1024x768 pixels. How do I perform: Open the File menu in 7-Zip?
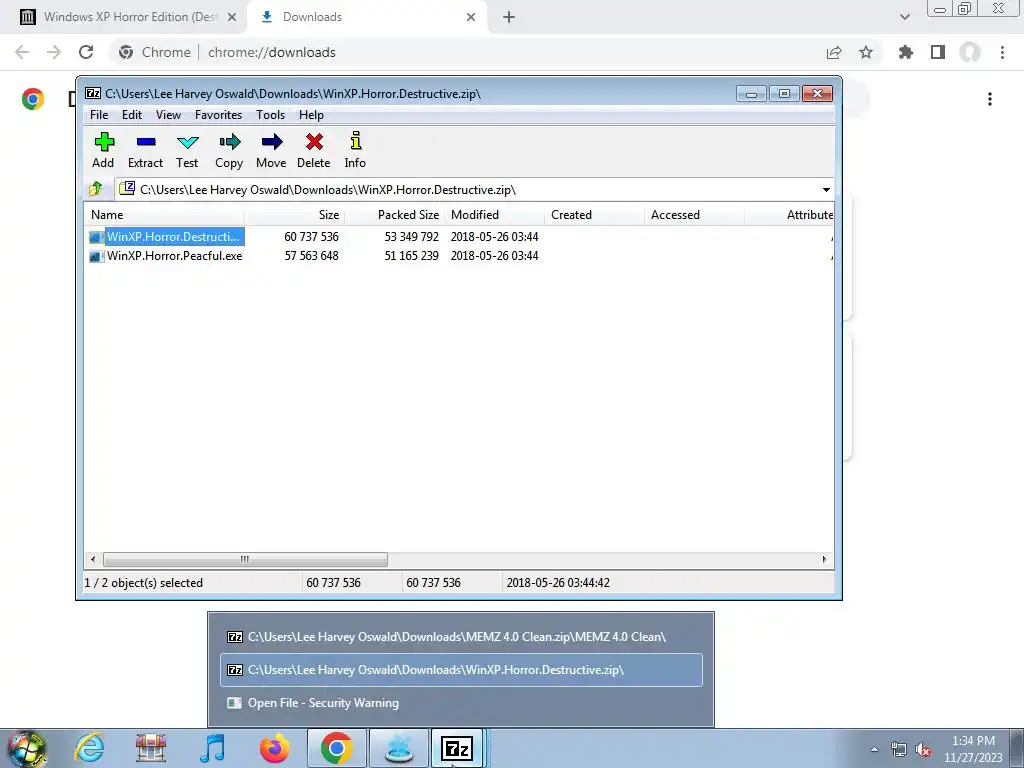[99, 115]
